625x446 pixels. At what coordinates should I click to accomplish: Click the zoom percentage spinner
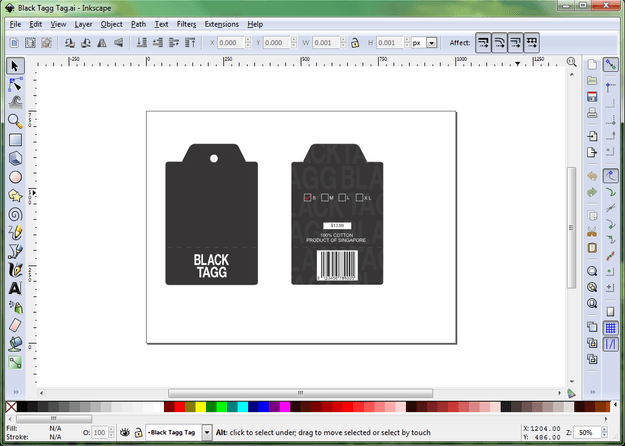[605, 432]
